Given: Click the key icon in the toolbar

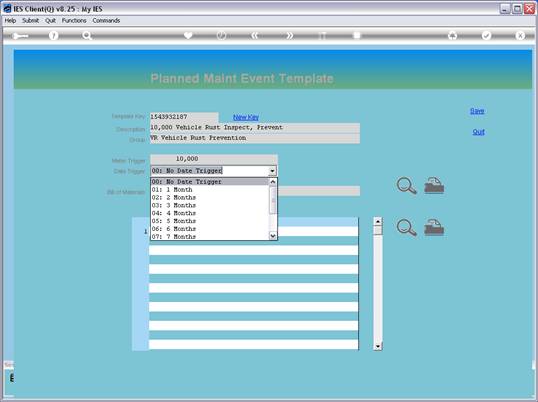Looking at the screenshot, I should tap(20, 36).
